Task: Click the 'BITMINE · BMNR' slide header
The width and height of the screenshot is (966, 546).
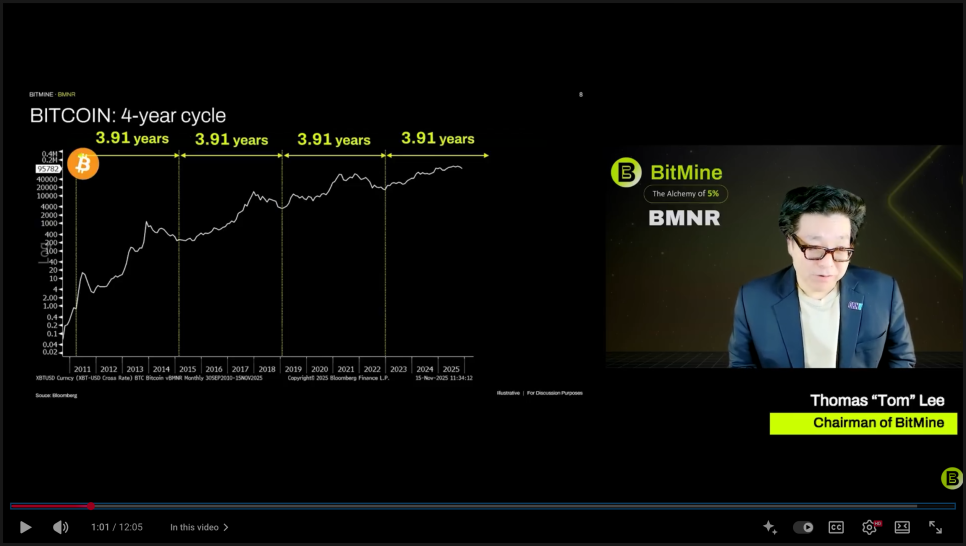Action: pos(52,94)
